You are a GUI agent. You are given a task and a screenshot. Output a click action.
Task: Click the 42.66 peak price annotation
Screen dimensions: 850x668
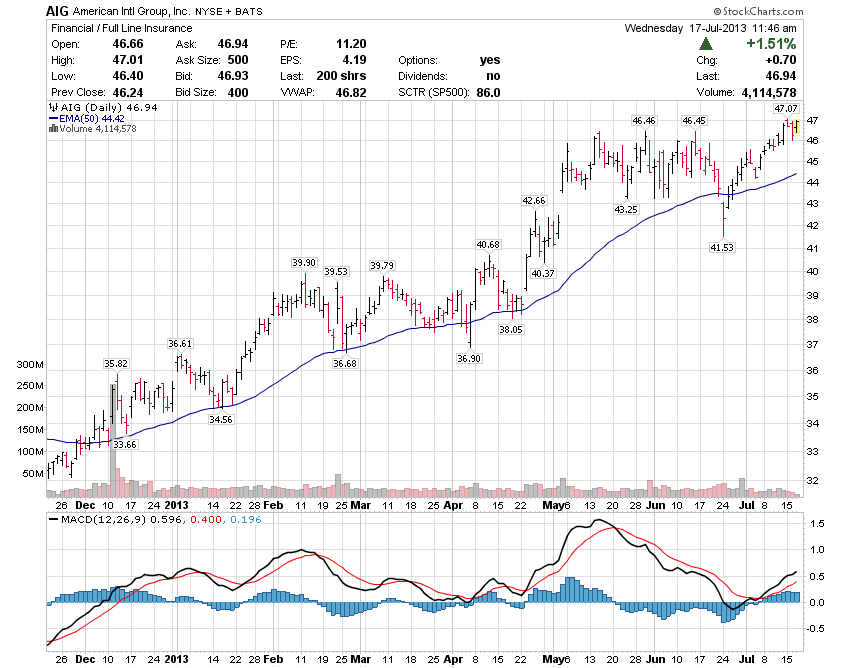tap(534, 201)
